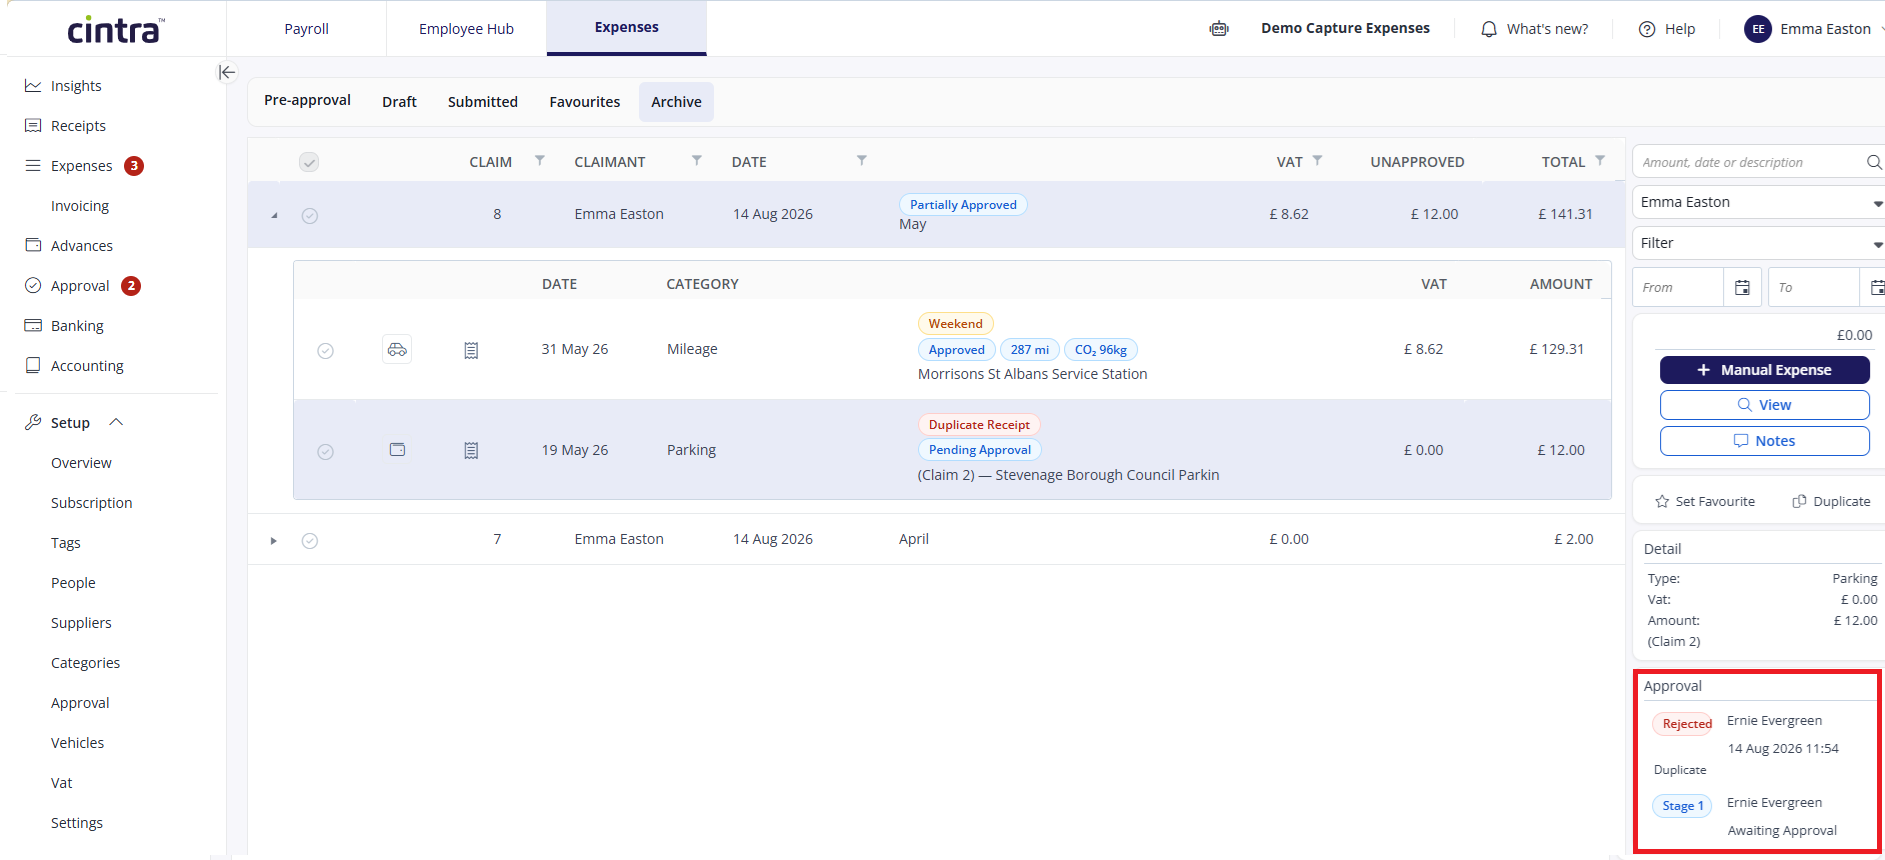Filter the TOTAL column

point(1600,160)
